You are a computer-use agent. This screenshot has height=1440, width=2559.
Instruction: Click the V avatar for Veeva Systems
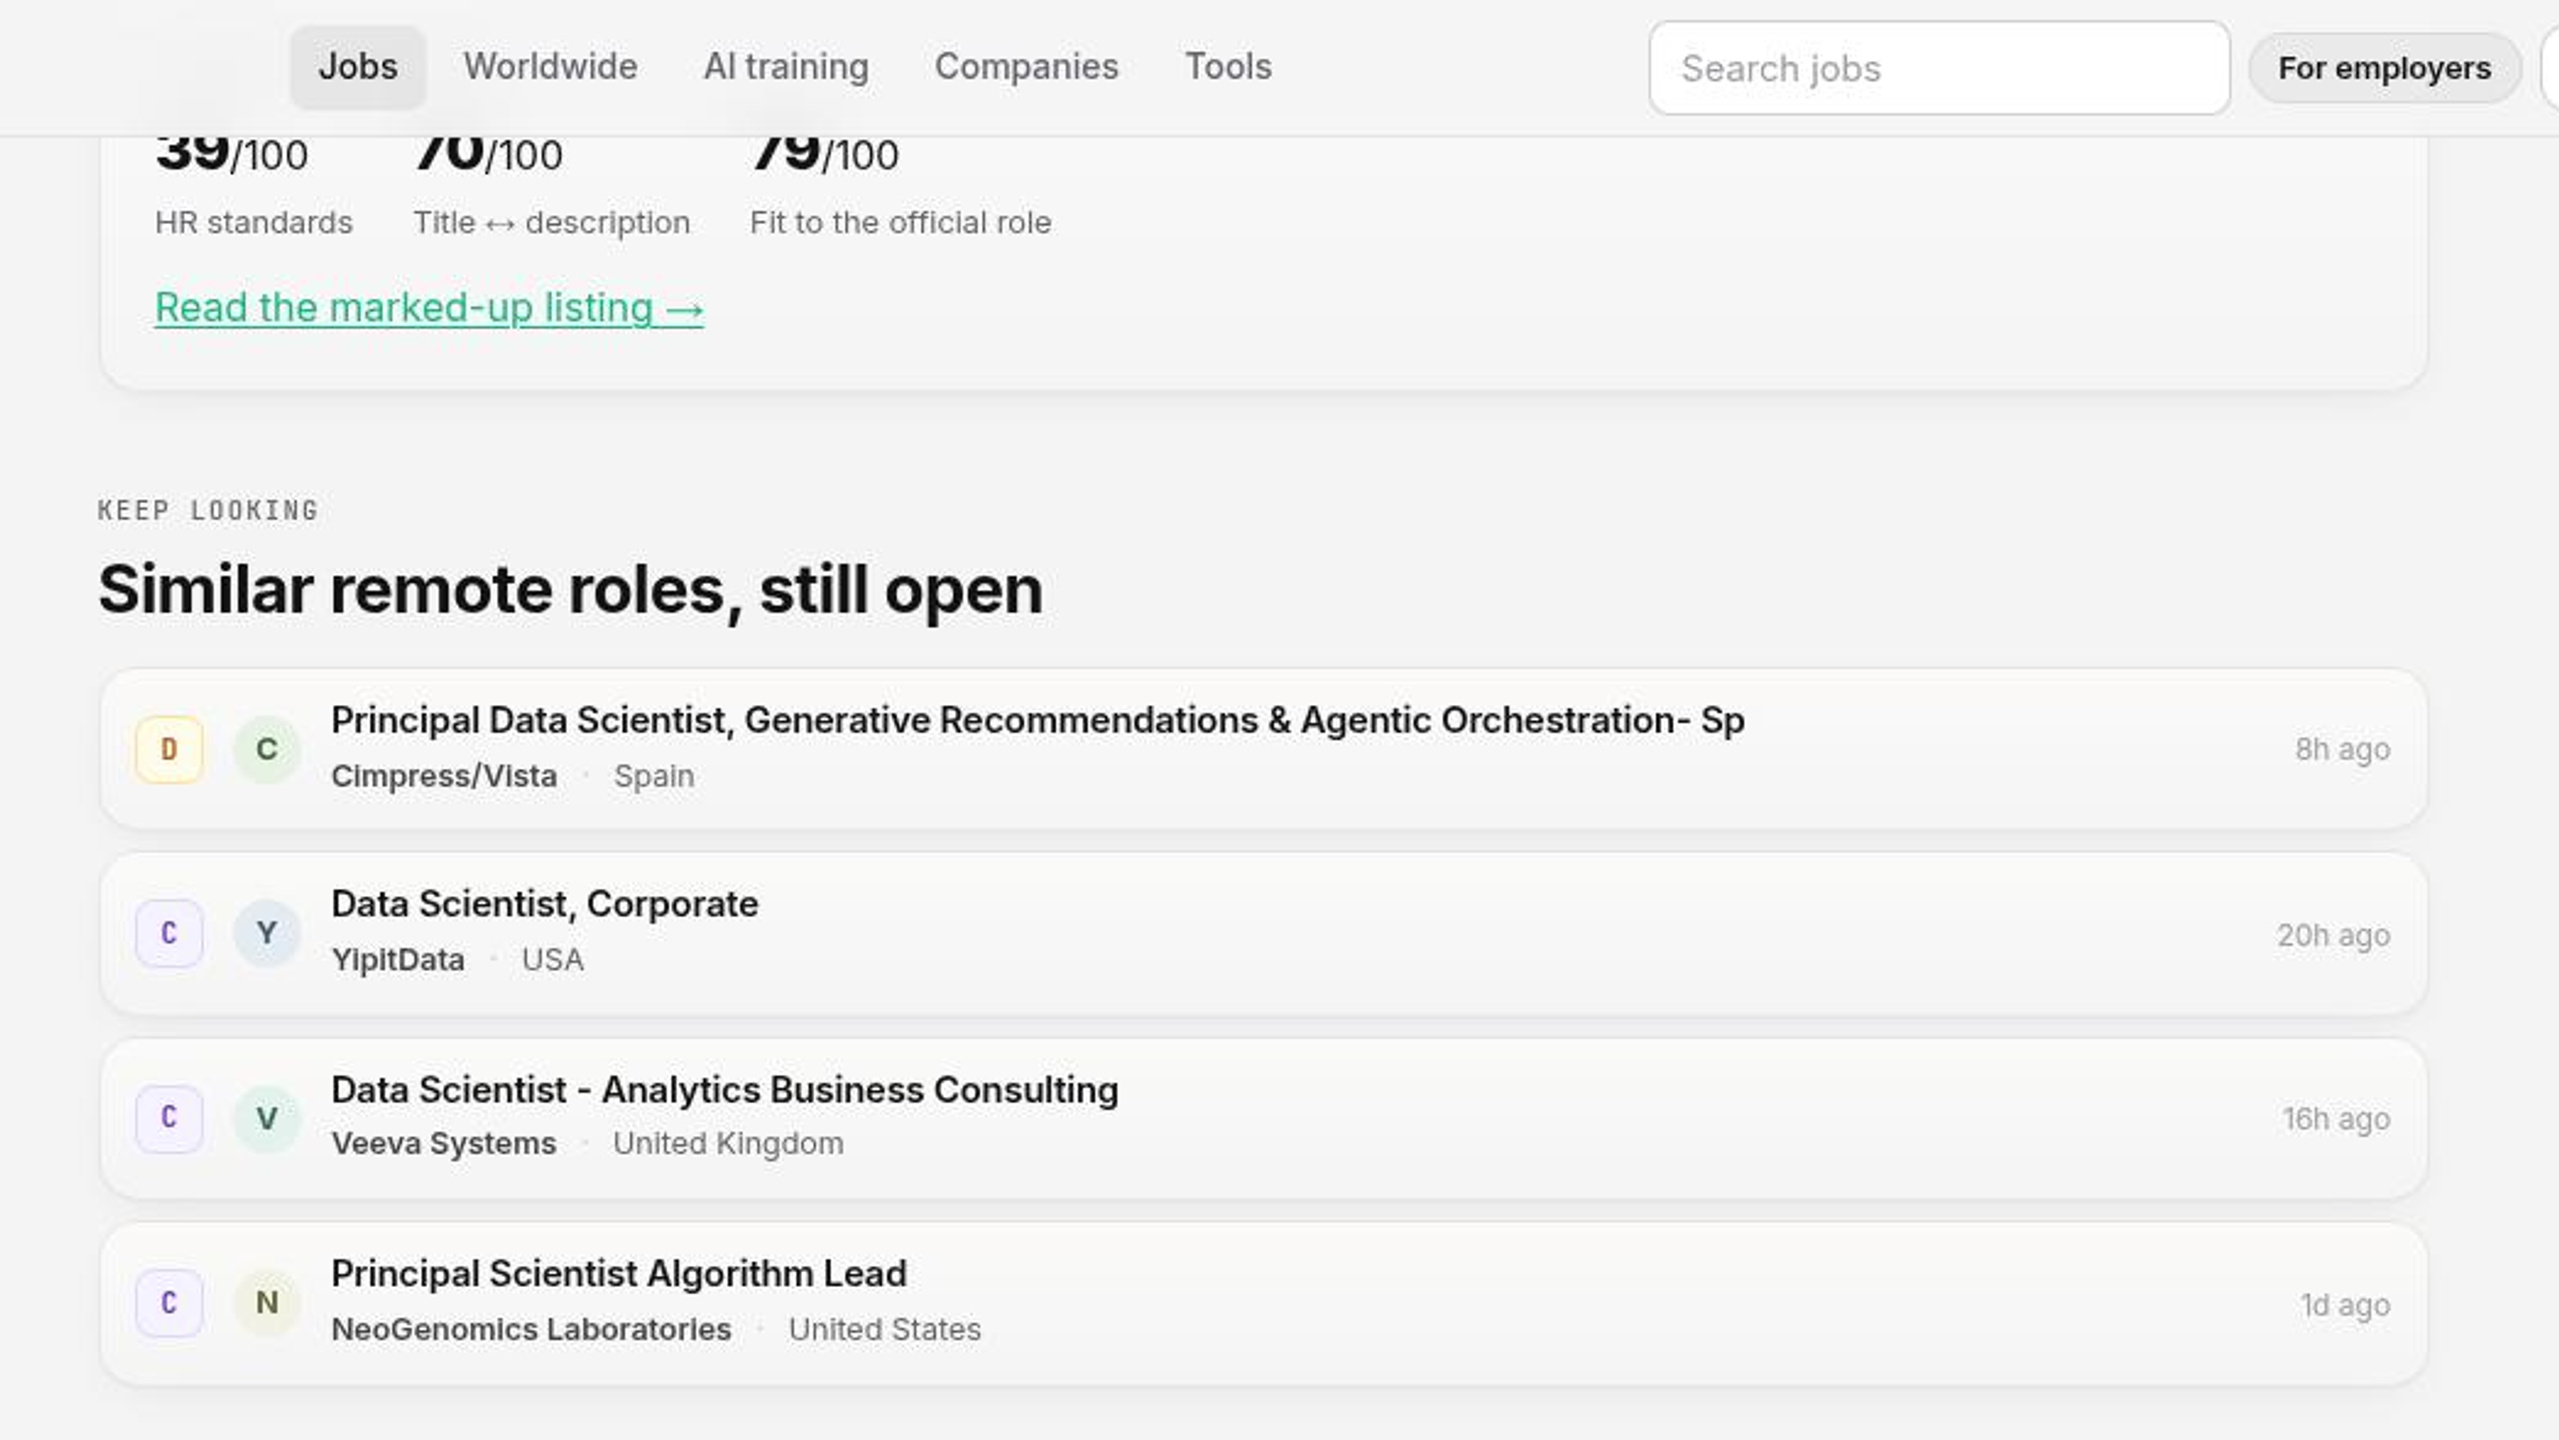point(267,1118)
